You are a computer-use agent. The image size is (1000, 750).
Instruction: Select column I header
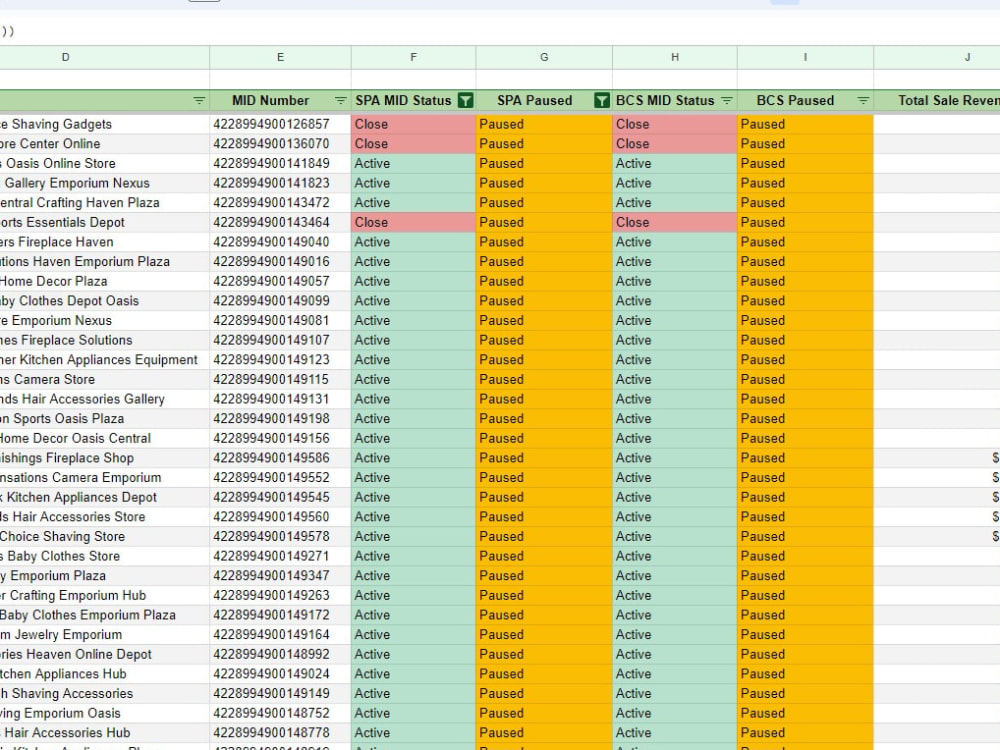[x=805, y=57]
